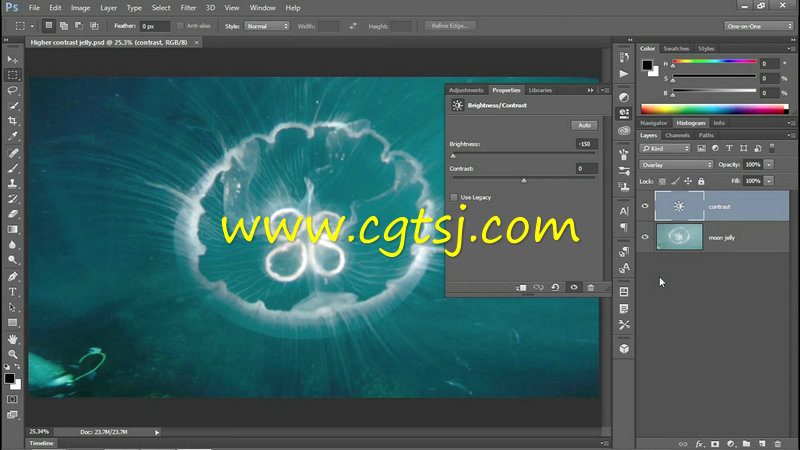Open the One-on-One workspace dropdown
The height and width of the screenshot is (450, 800).
click(758, 26)
